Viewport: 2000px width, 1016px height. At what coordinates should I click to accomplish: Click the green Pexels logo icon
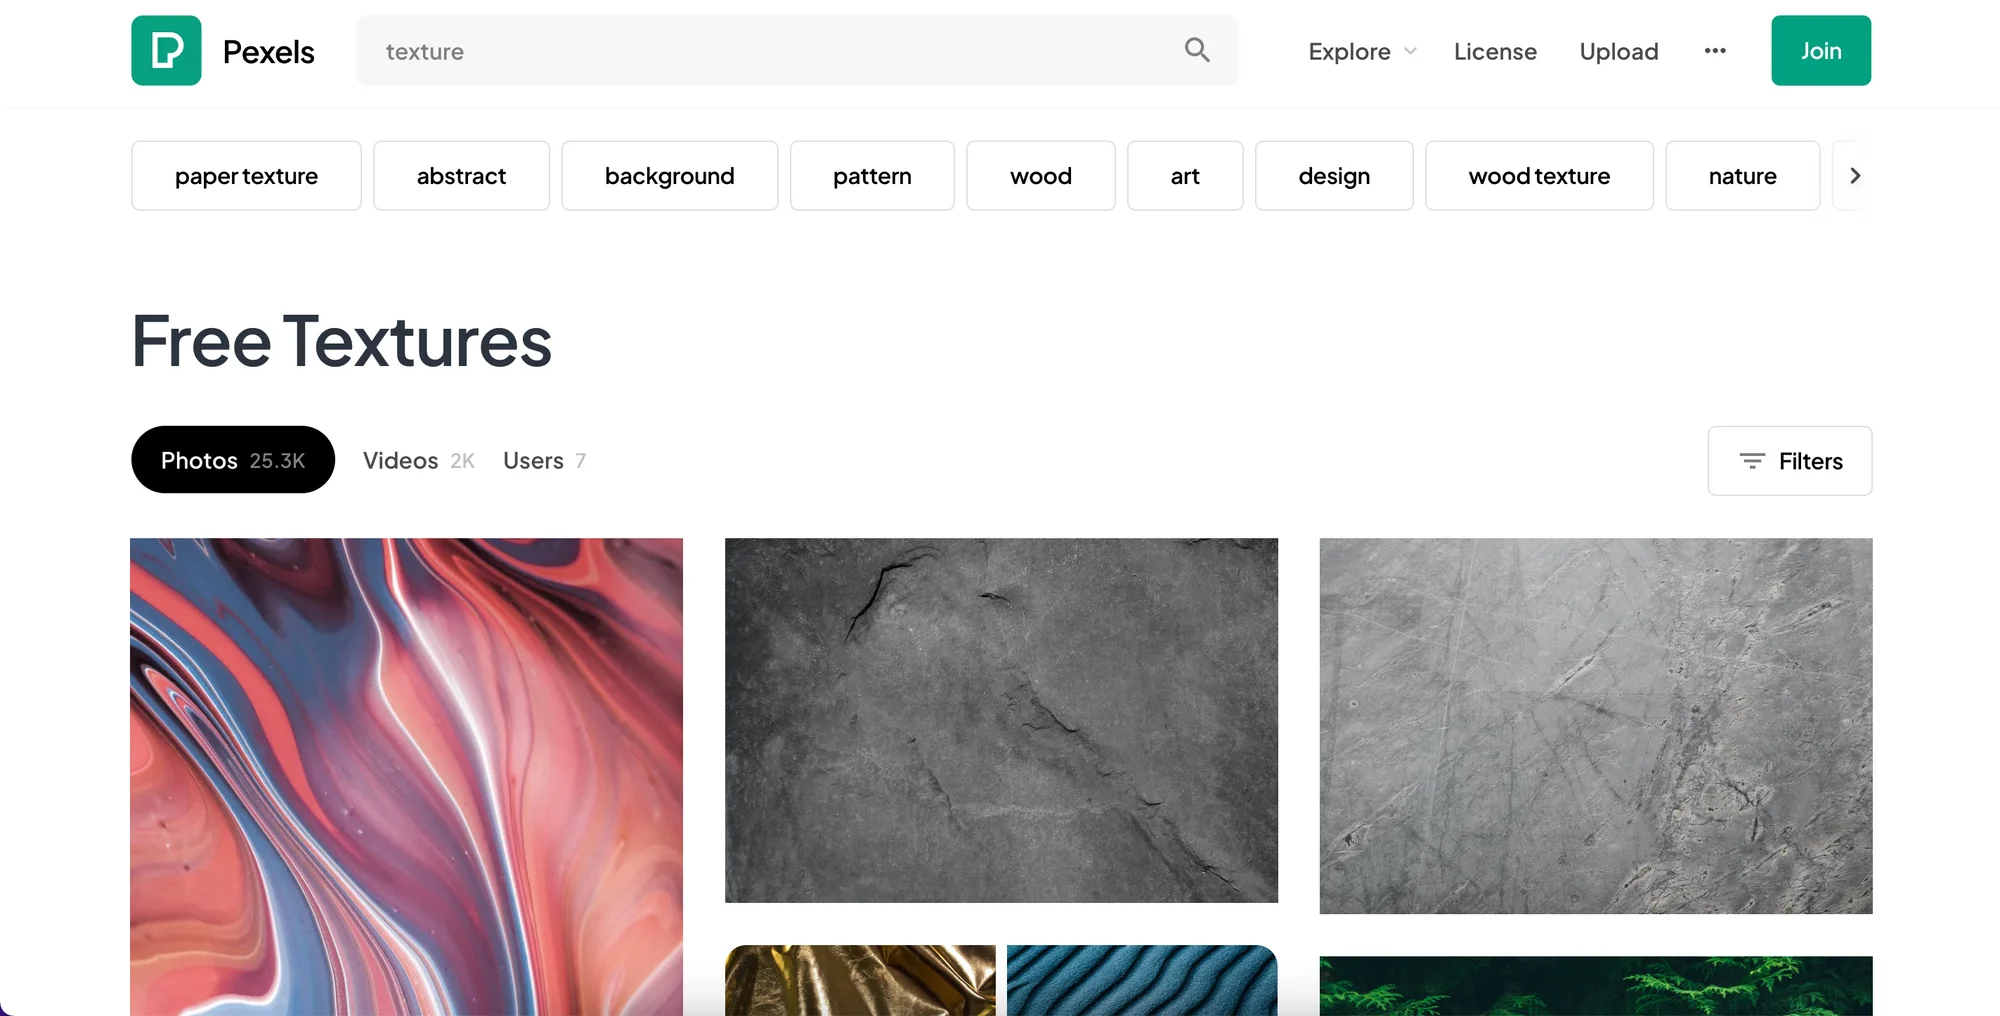(x=166, y=51)
